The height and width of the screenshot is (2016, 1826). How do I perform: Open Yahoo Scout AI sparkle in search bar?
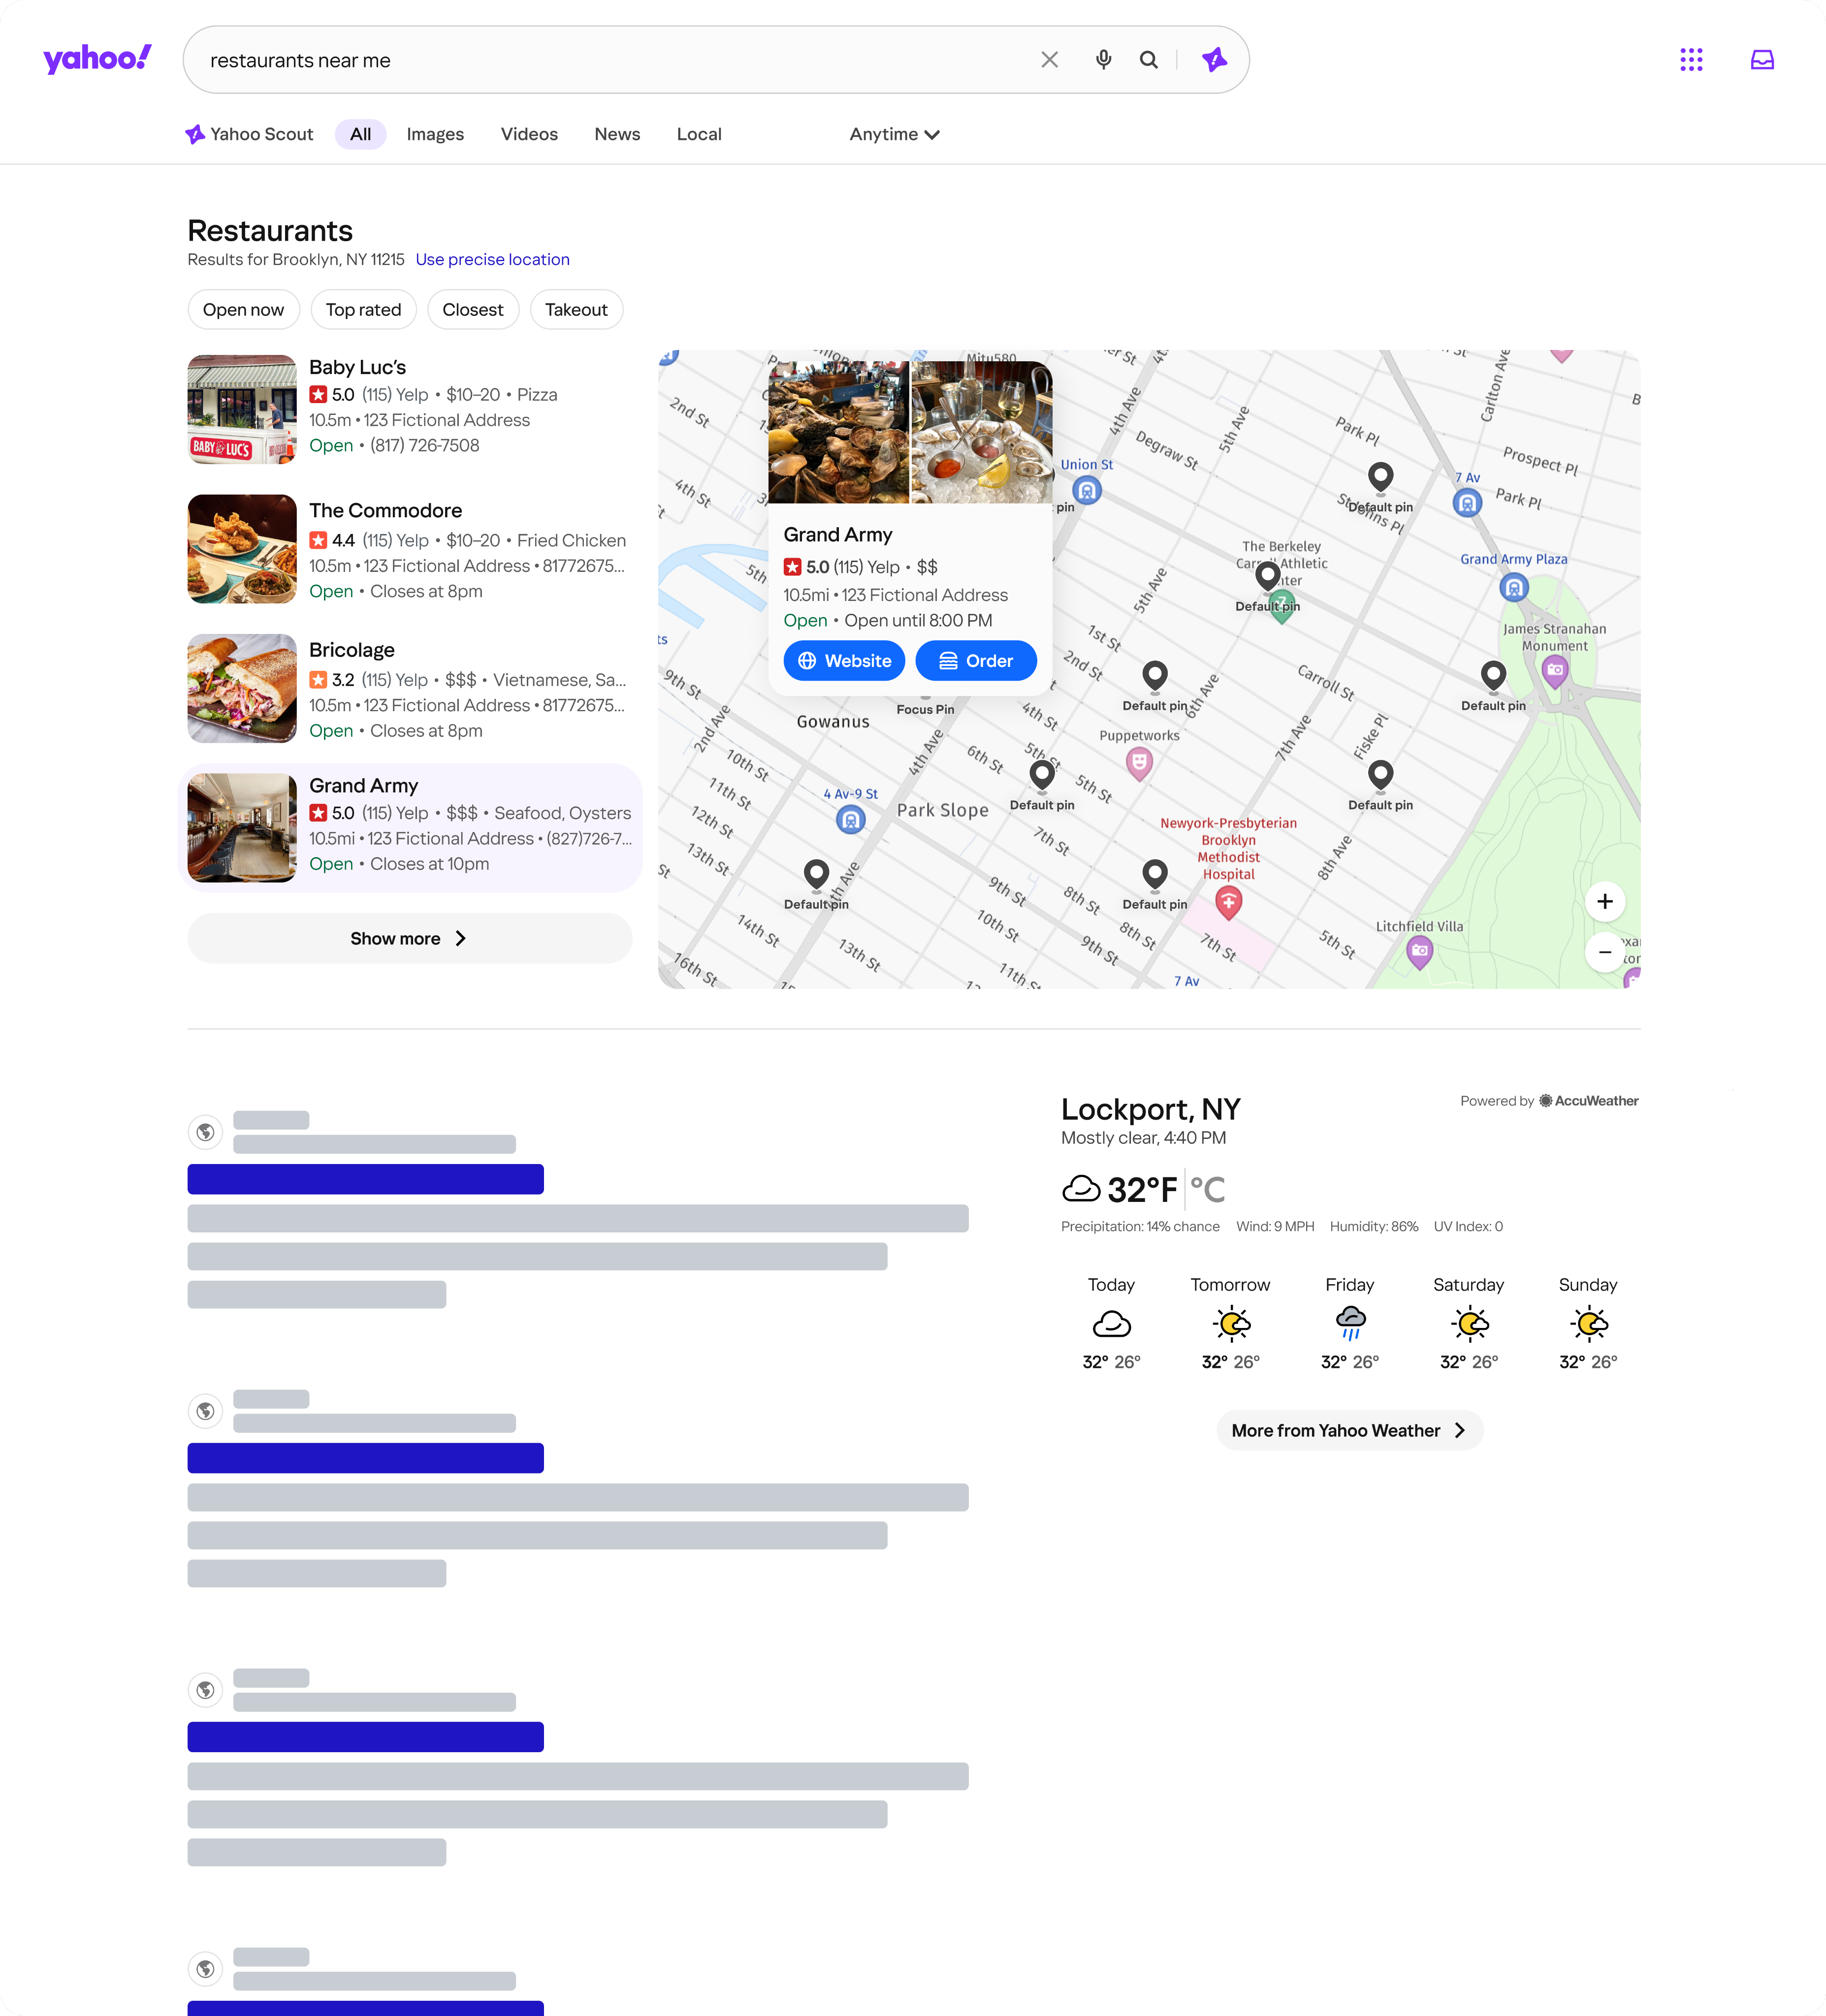coord(1214,60)
